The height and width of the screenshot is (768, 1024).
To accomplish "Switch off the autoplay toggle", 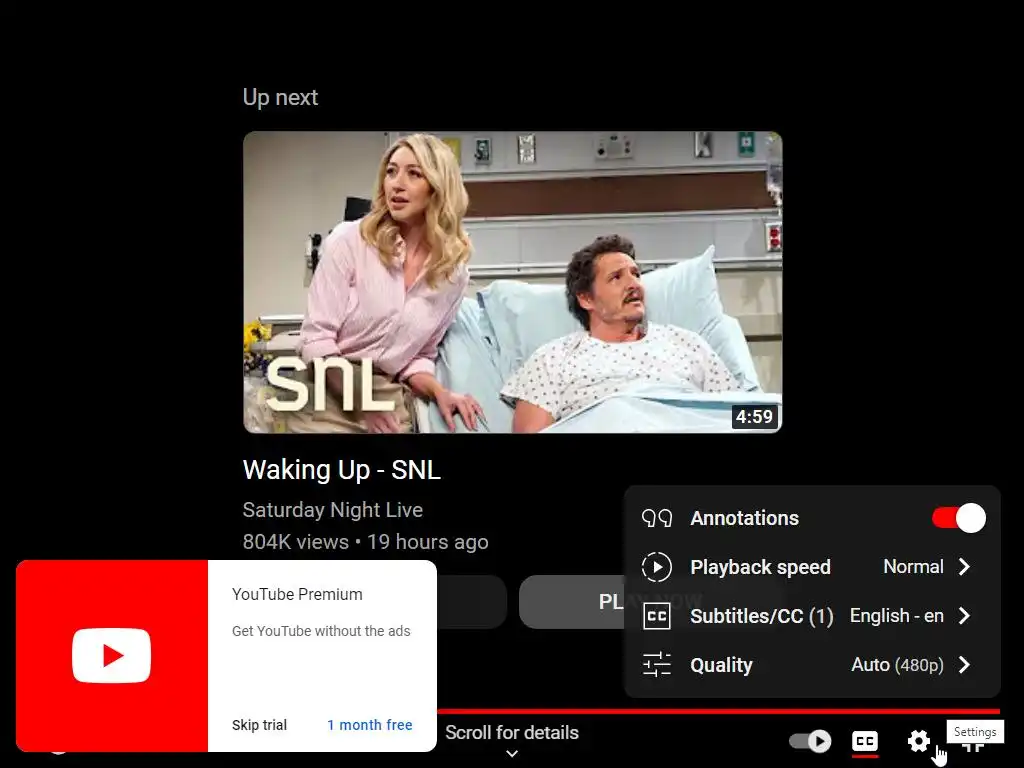I will point(810,741).
